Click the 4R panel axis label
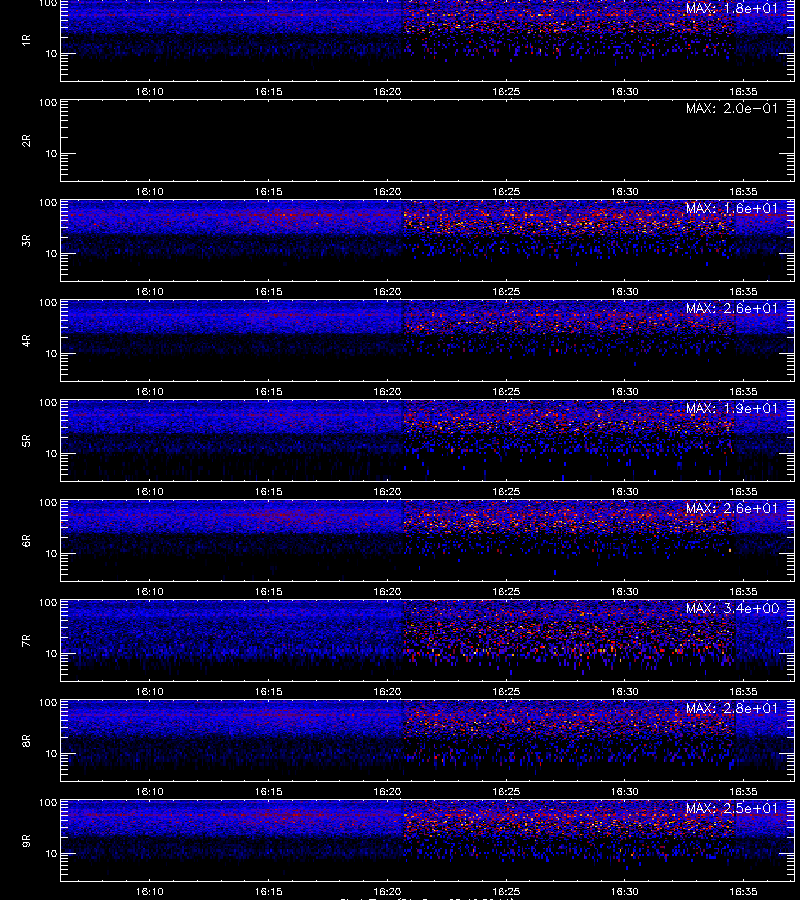This screenshot has height=900, width=800. [26, 340]
